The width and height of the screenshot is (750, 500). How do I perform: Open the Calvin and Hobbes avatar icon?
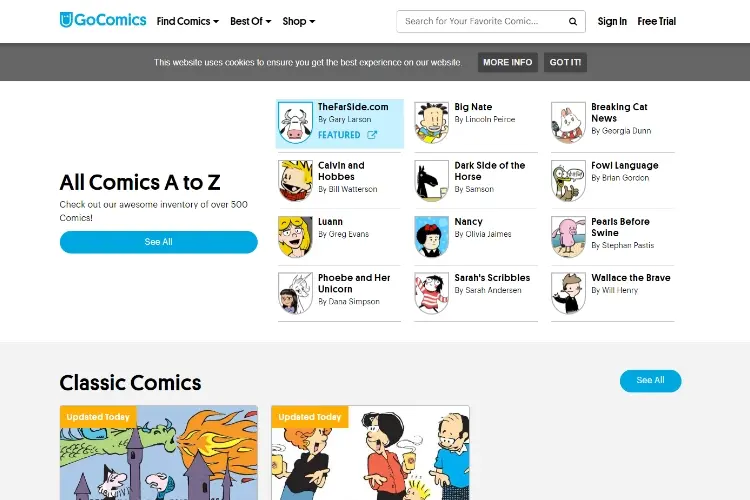(296, 180)
